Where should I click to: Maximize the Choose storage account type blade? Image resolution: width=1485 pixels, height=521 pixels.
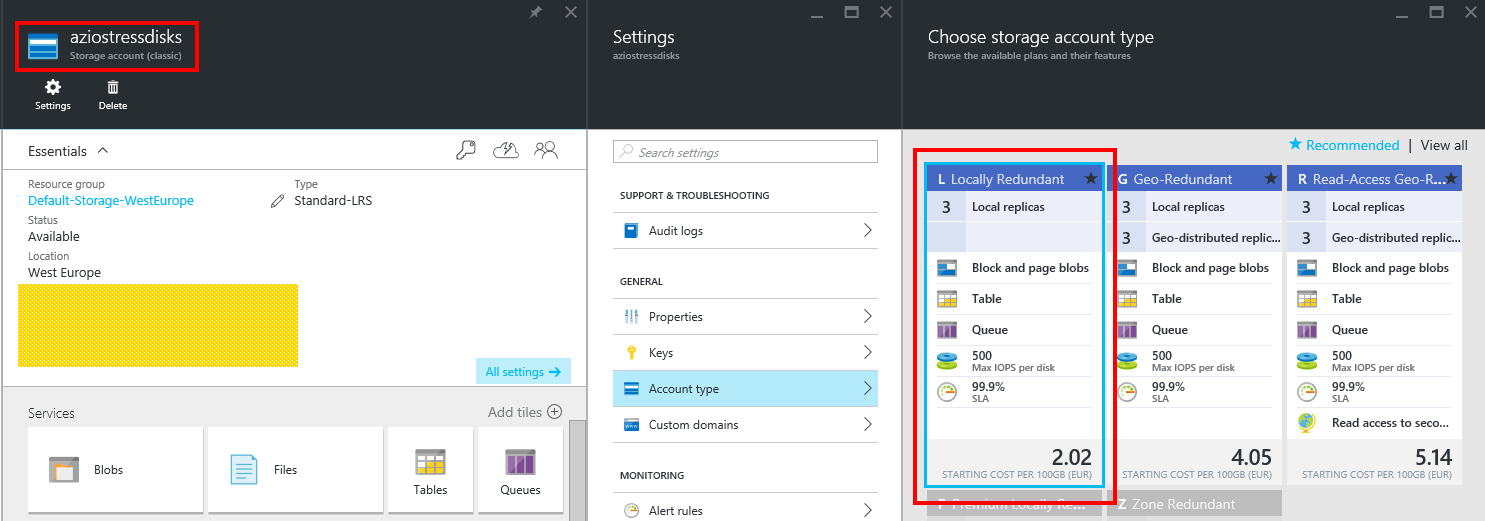pos(1436,12)
